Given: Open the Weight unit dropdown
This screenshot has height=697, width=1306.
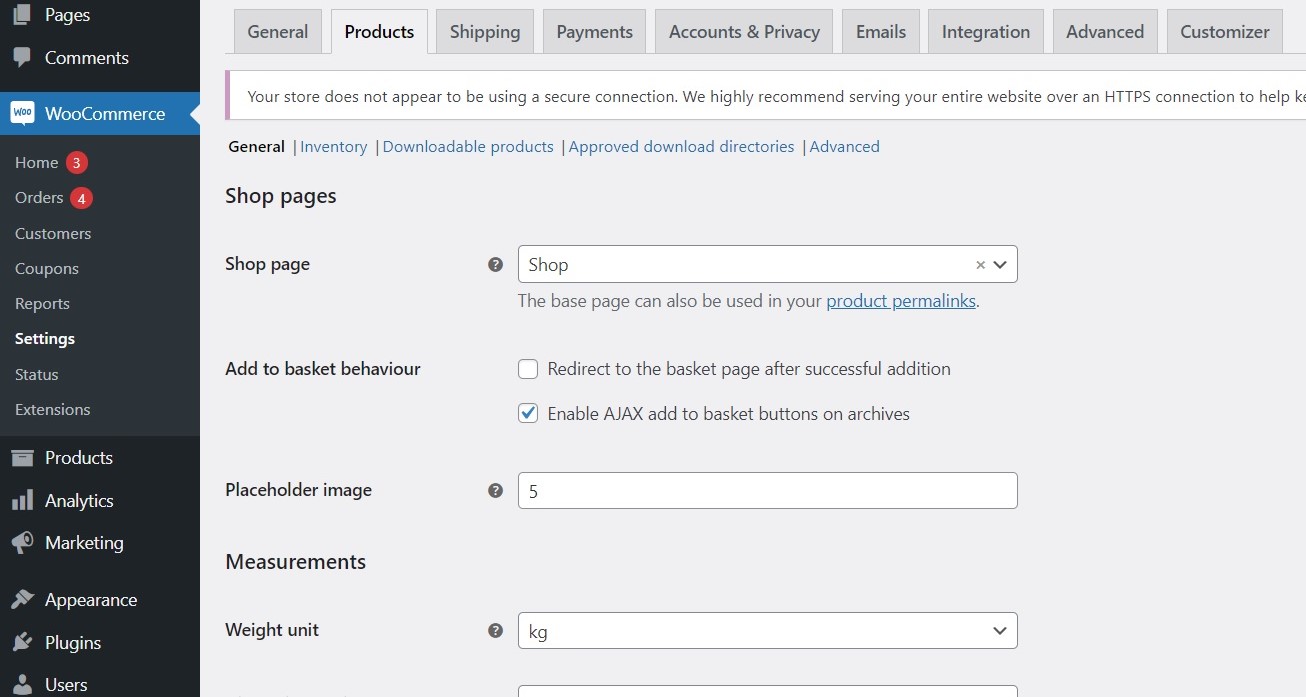Looking at the screenshot, I should tap(767, 631).
